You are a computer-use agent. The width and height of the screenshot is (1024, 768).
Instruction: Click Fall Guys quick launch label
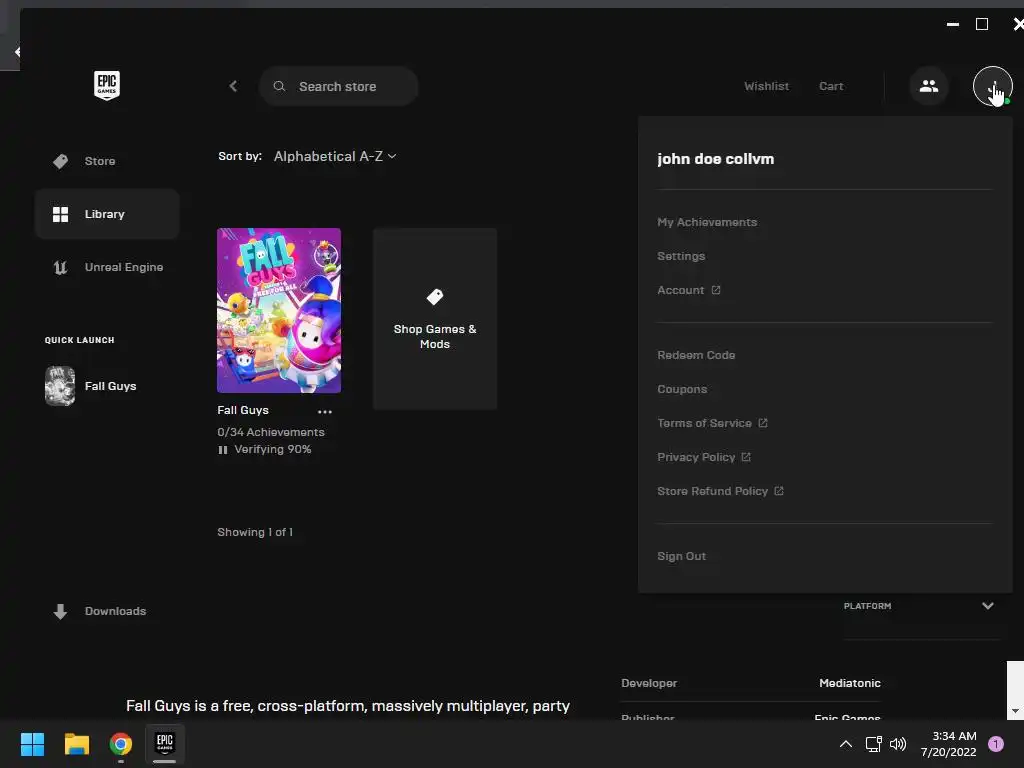pyautogui.click(x=110, y=386)
